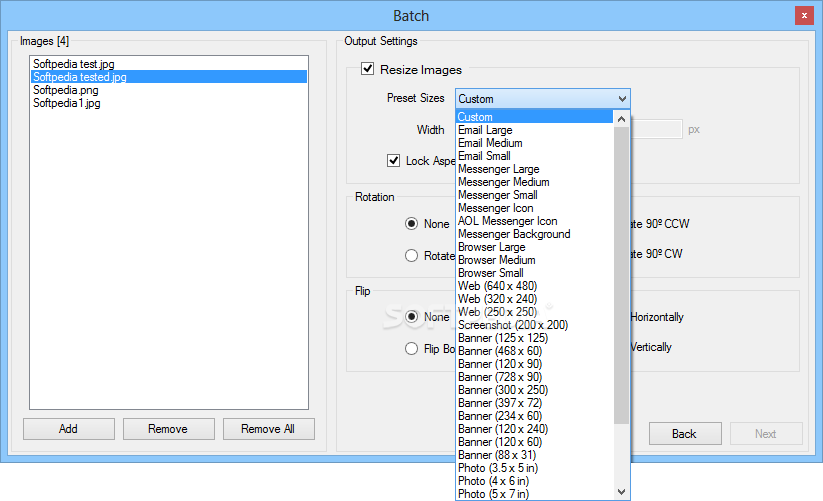Click the dropdown list scrollbar thumb
This screenshot has width=823, height=501.
tap(621, 275)
